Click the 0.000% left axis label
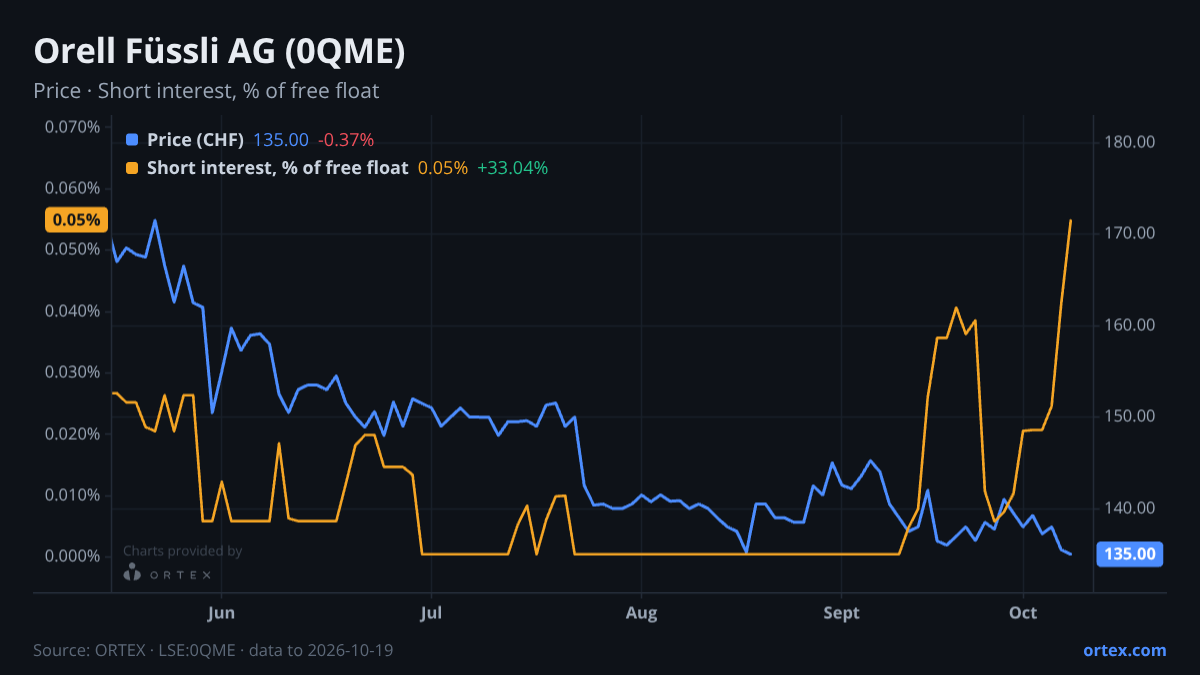Screen dimensions: 1200x675 pos(72,556)
